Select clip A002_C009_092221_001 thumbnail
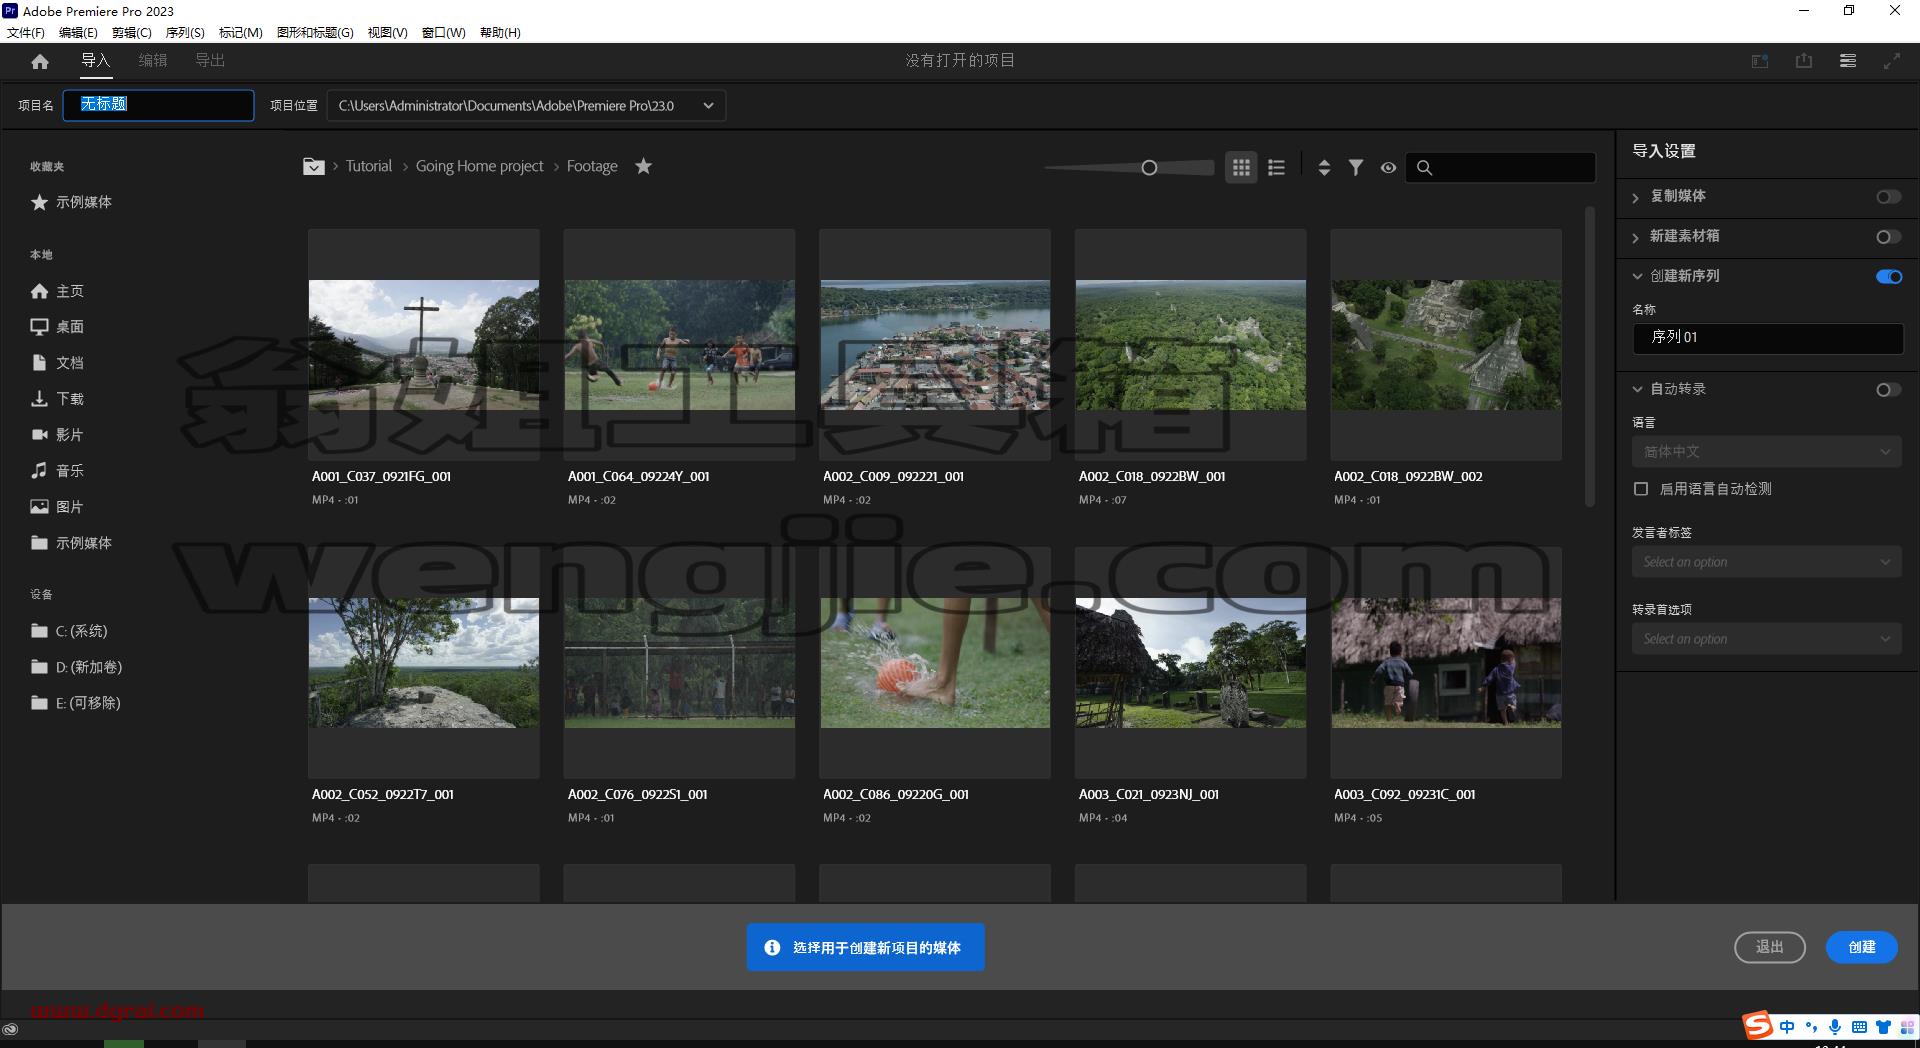Viewport: 1920px width, 1048px height. tap(935, 345)
